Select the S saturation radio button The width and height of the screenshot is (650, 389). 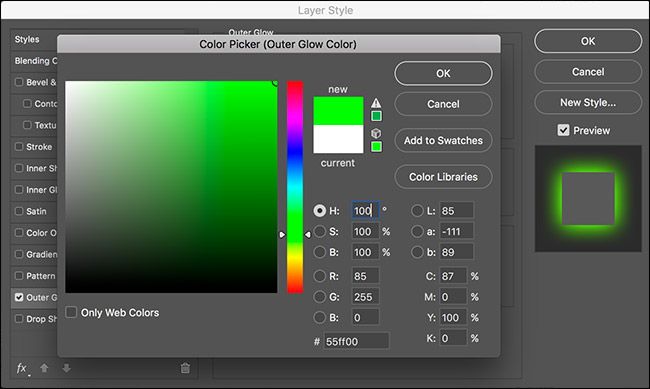pyautogui.click(x=320, y=231)
